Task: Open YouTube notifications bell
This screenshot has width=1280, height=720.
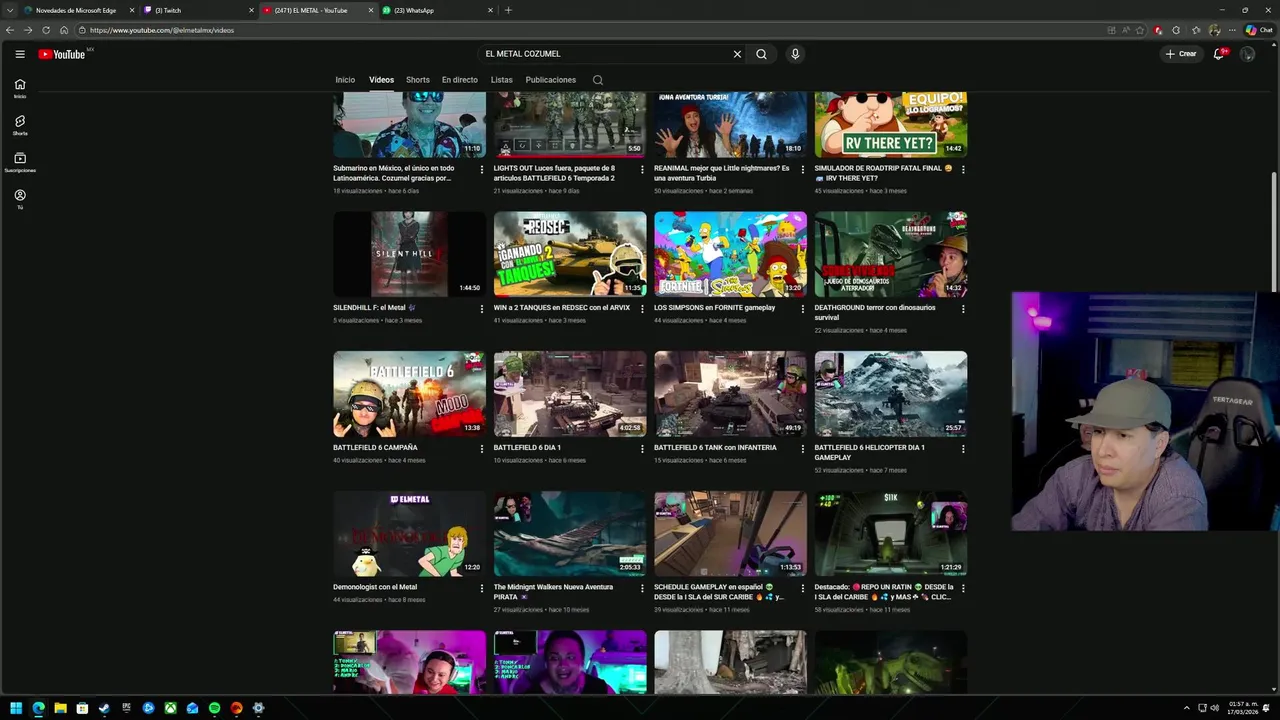Action: (x=1218, y=54)
